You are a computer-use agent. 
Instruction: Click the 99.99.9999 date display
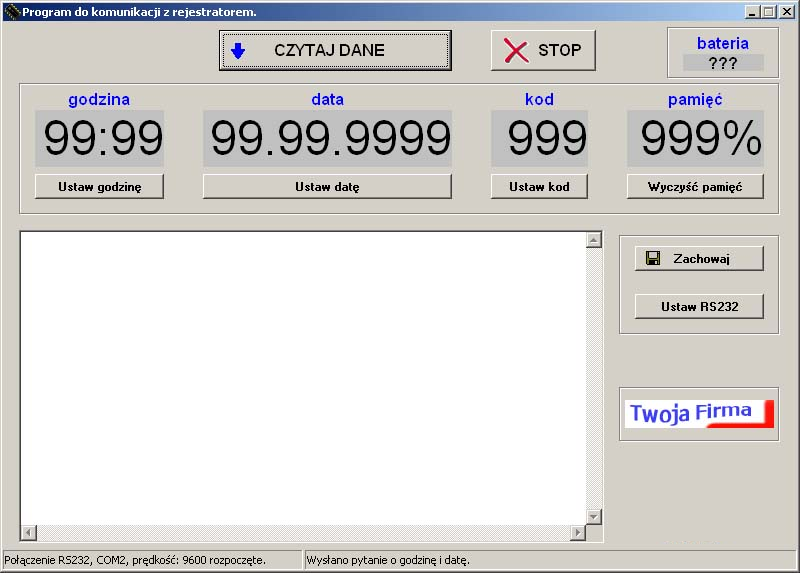tap(327, 138)
